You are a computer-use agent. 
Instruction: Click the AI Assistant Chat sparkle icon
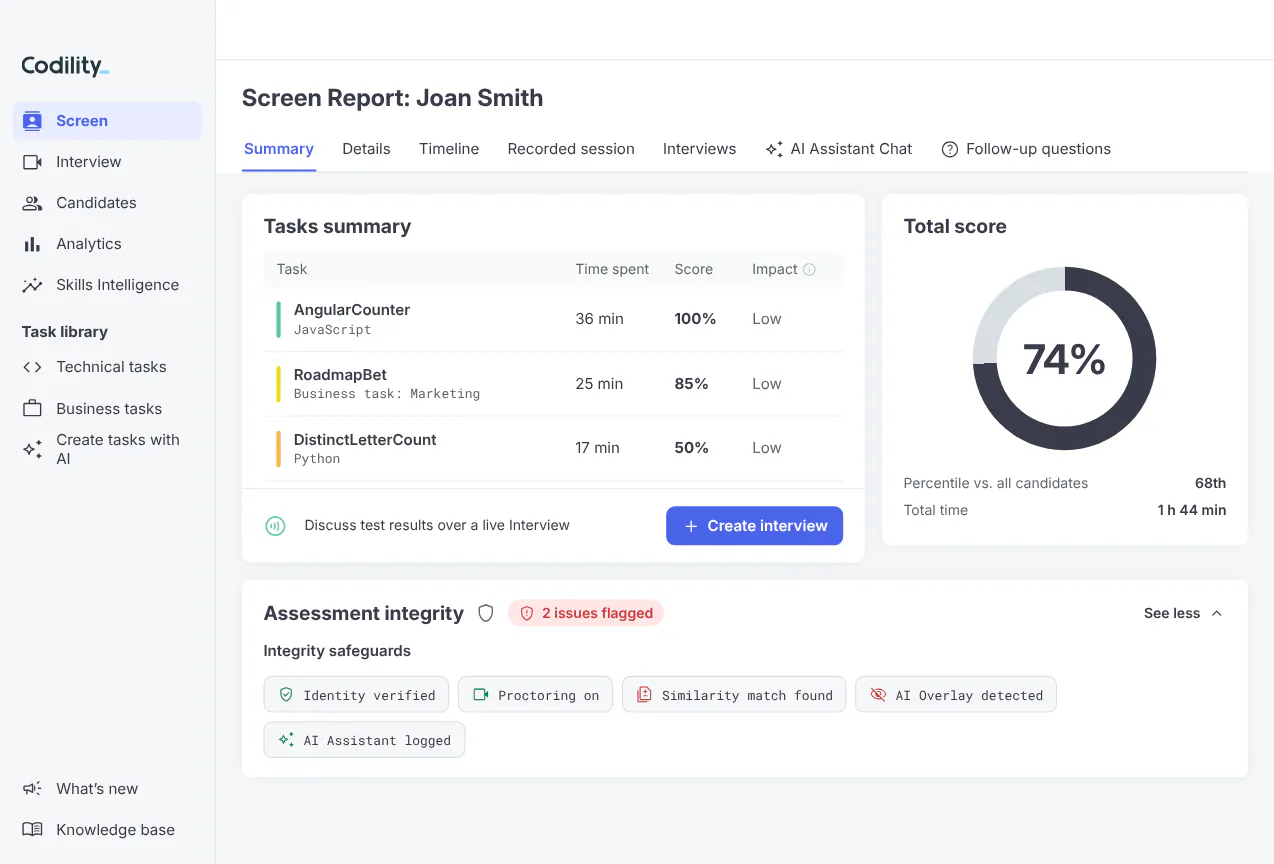pos(774,149)
